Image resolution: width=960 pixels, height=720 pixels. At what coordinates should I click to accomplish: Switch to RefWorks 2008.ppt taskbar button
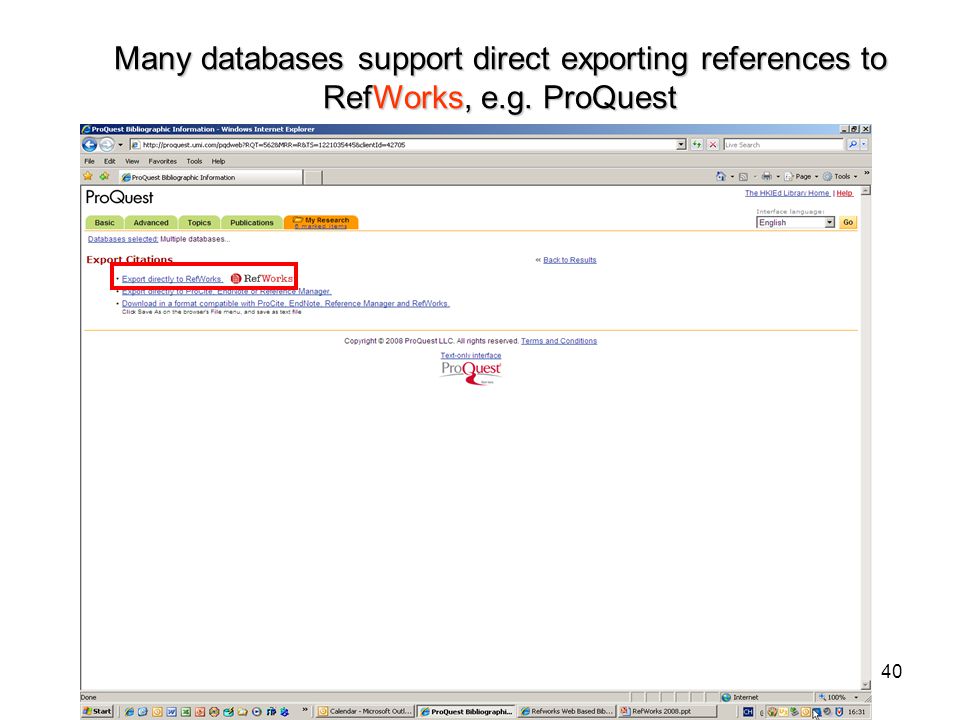(x=667, y=711)
